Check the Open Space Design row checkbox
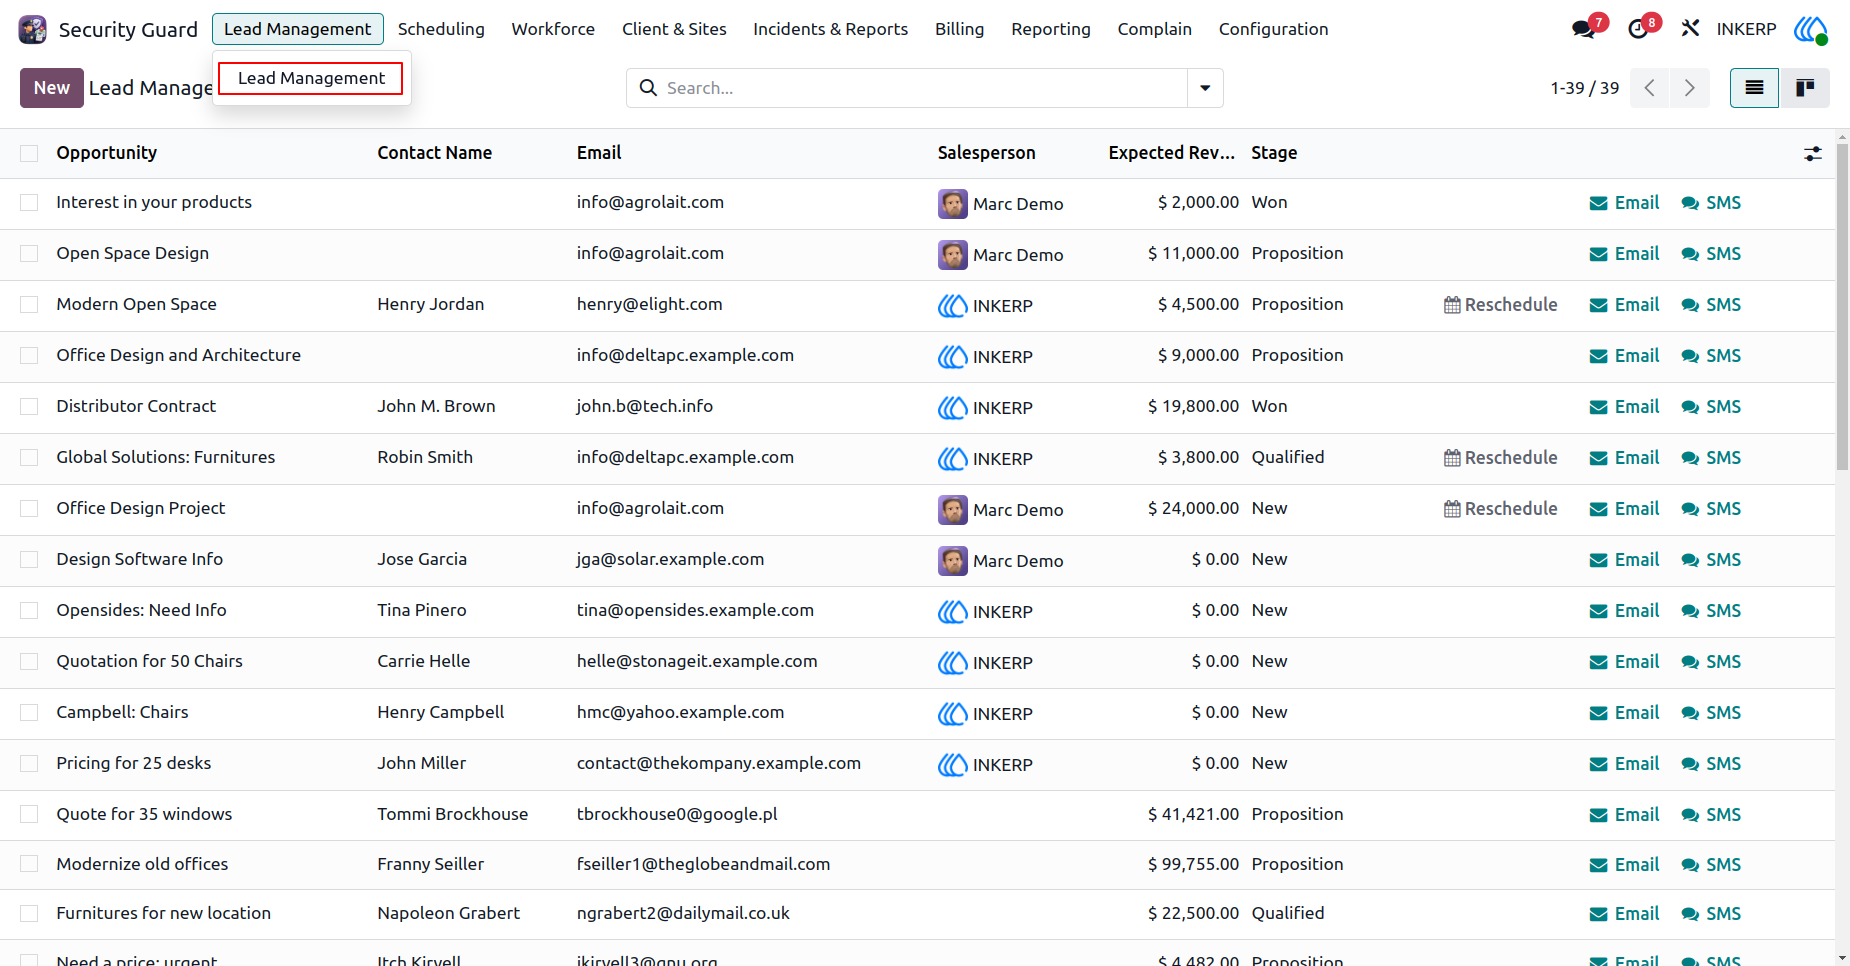1850x966 pixels. pyautogui.click(x=29, y=254)
